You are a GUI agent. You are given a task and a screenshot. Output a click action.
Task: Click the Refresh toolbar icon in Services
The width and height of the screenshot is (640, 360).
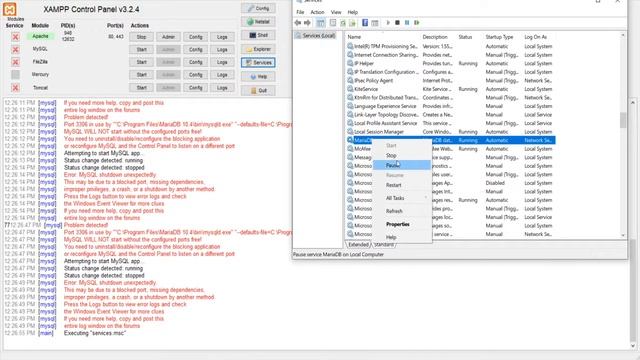343,23
